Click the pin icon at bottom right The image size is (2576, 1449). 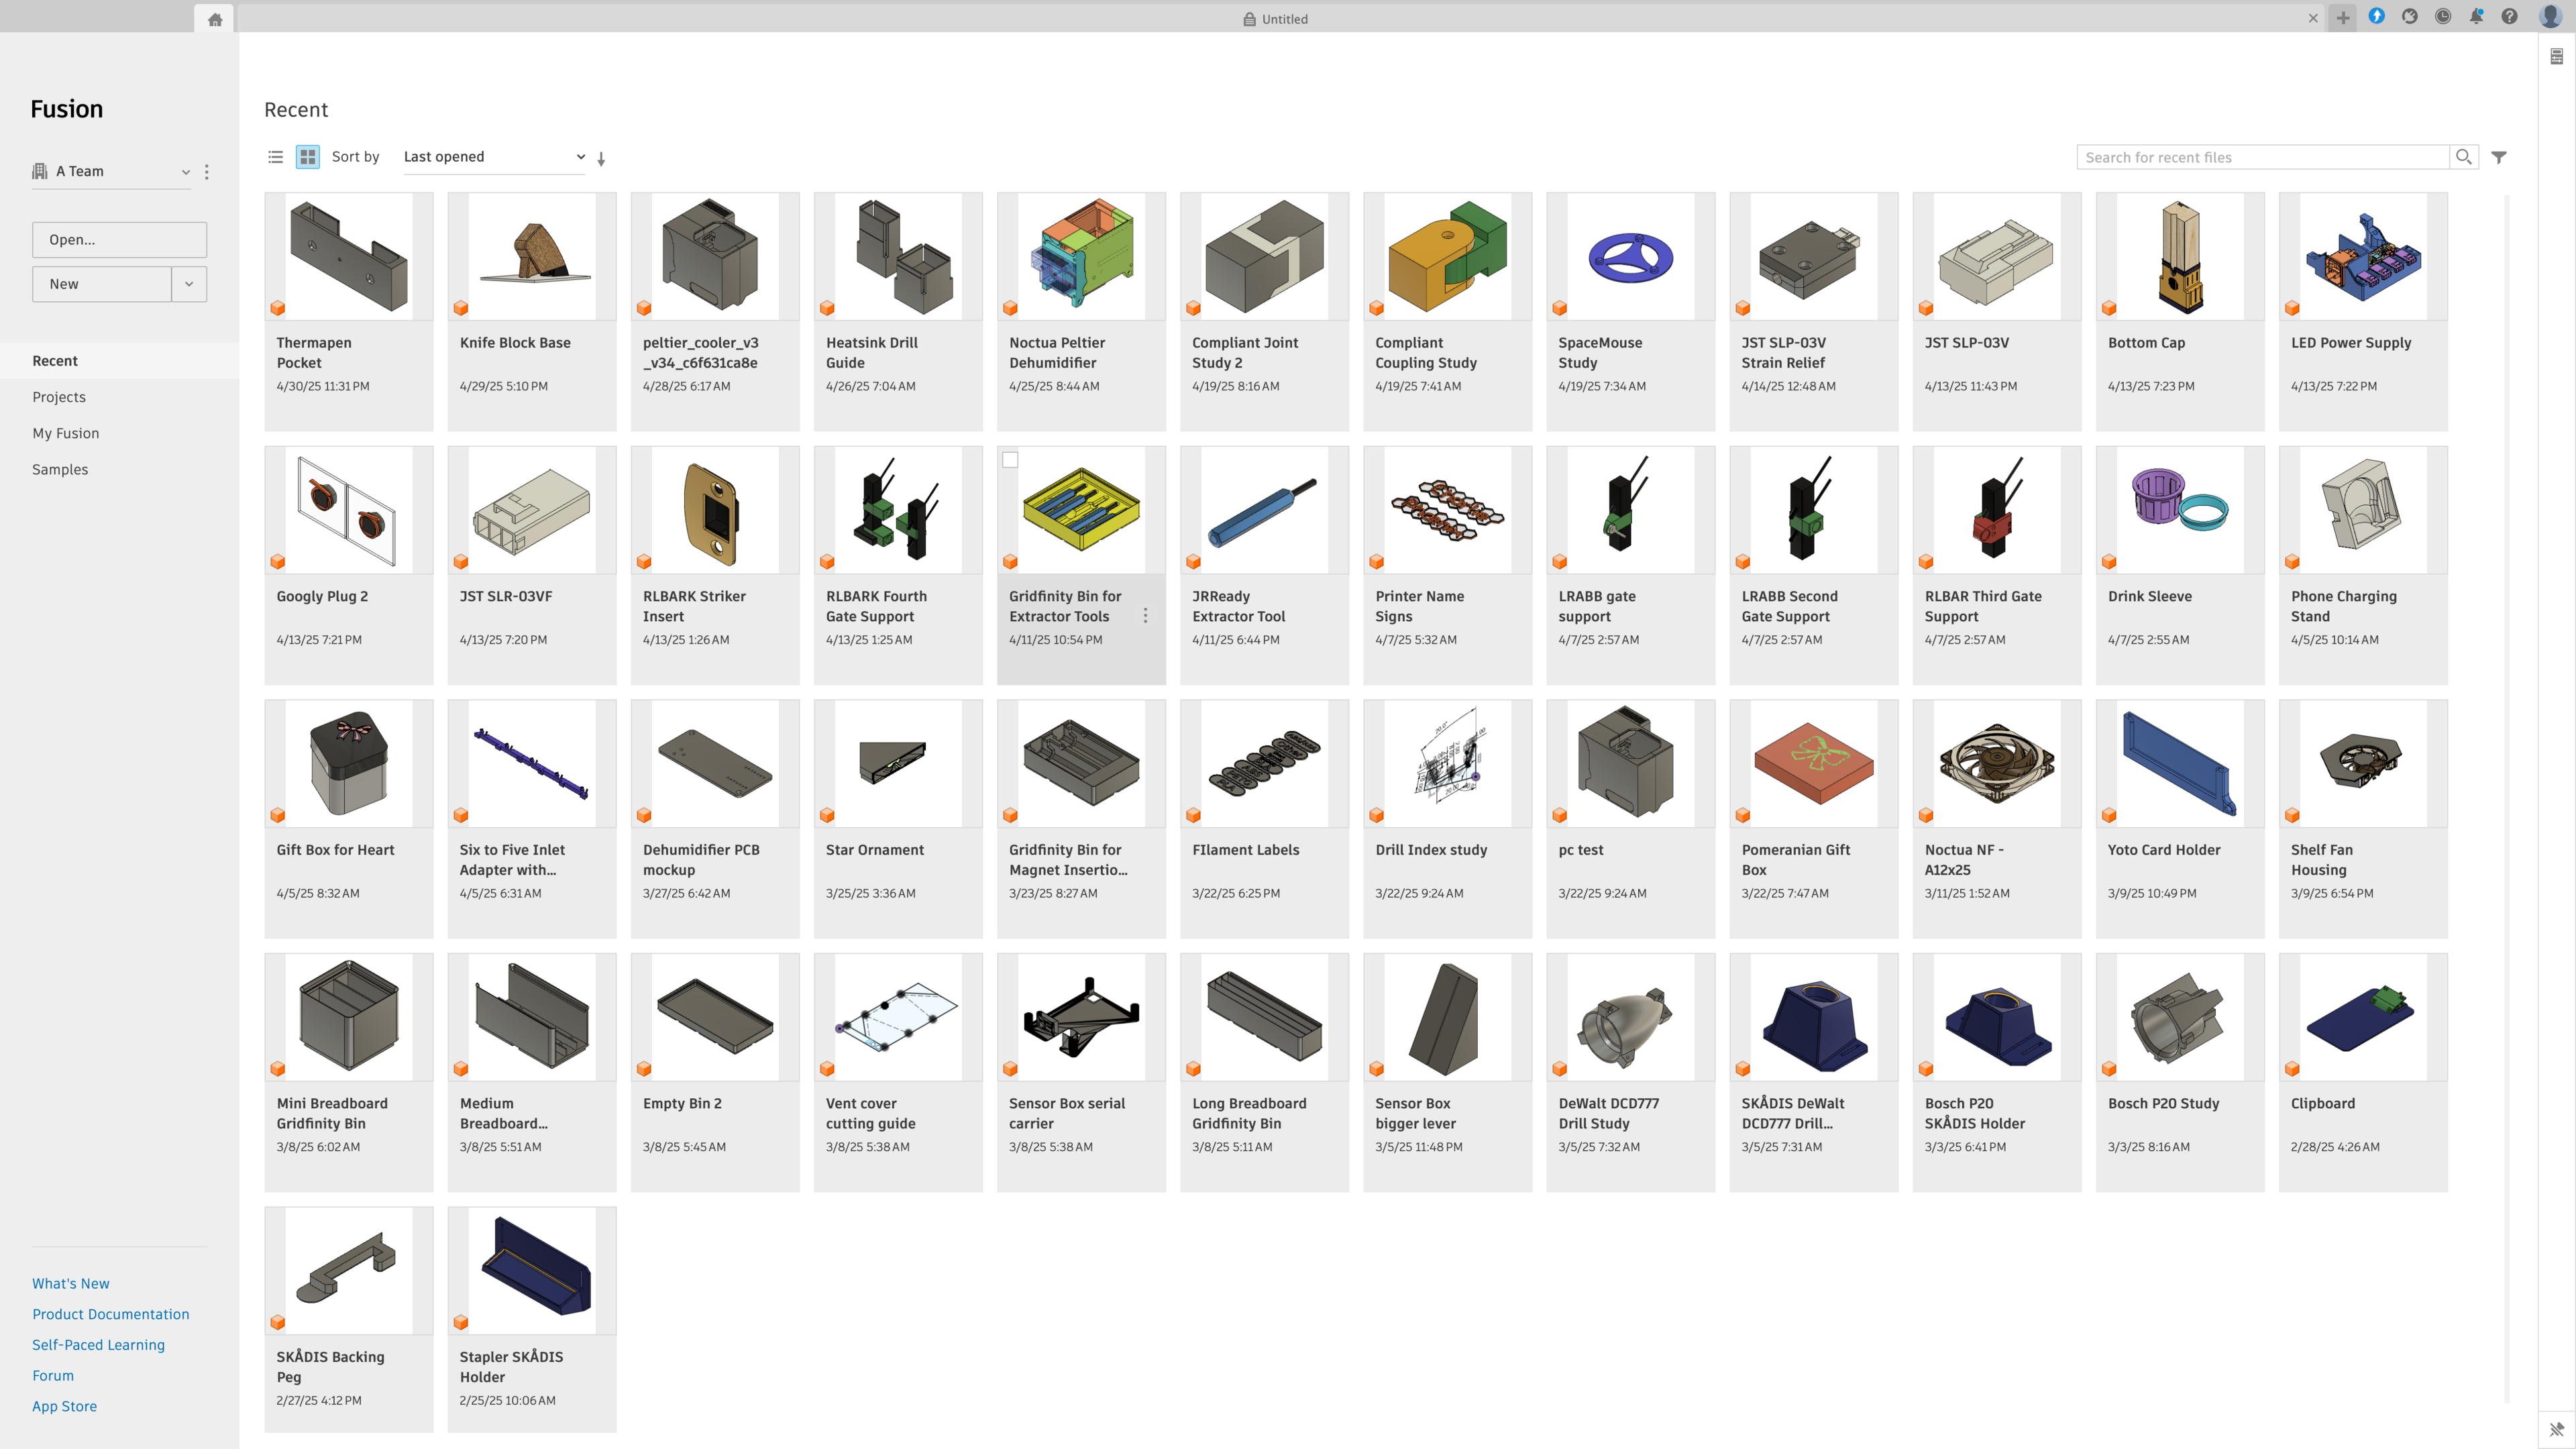[x=2556, y=1429]
